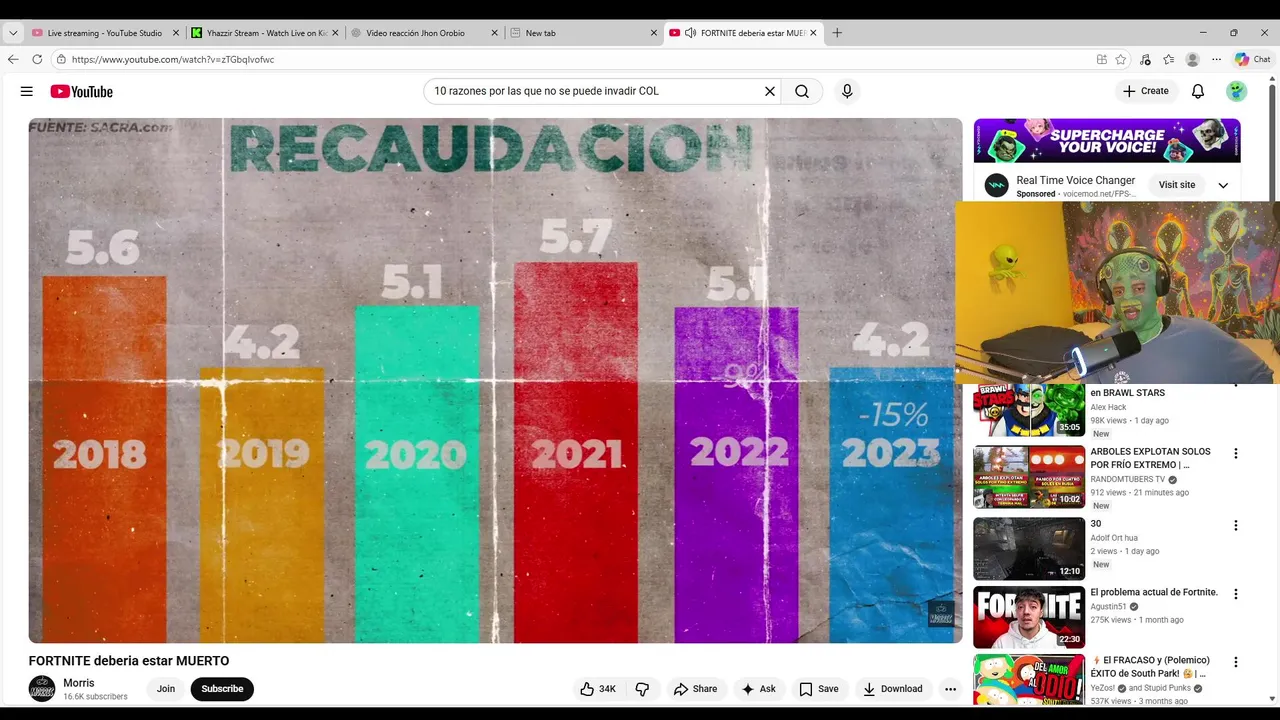Switch to Yhazzir Stream Kick tab
Viewport: 1280px width, 720px height.
click(266, 33)
